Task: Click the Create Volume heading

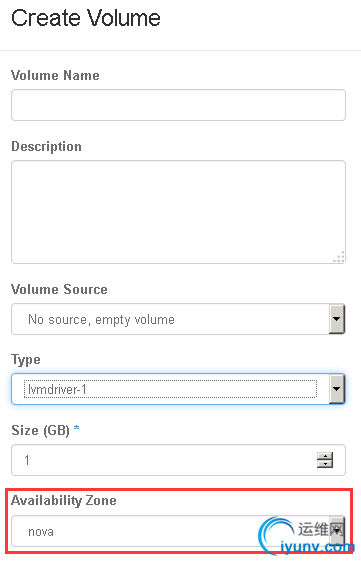Action: point(85,18)
